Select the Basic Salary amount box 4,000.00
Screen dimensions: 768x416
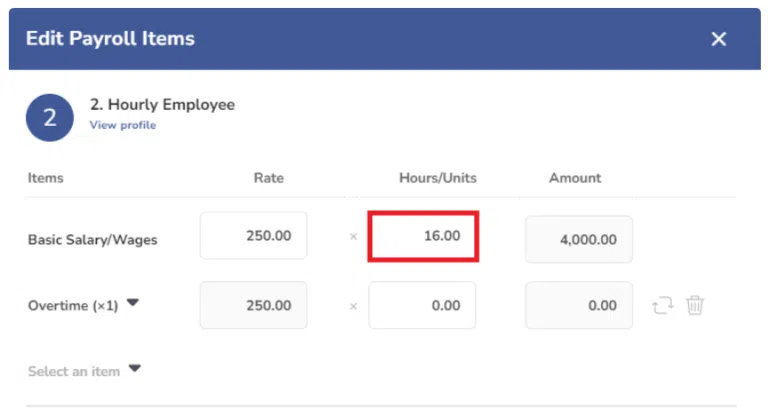[x=579, y=239]
